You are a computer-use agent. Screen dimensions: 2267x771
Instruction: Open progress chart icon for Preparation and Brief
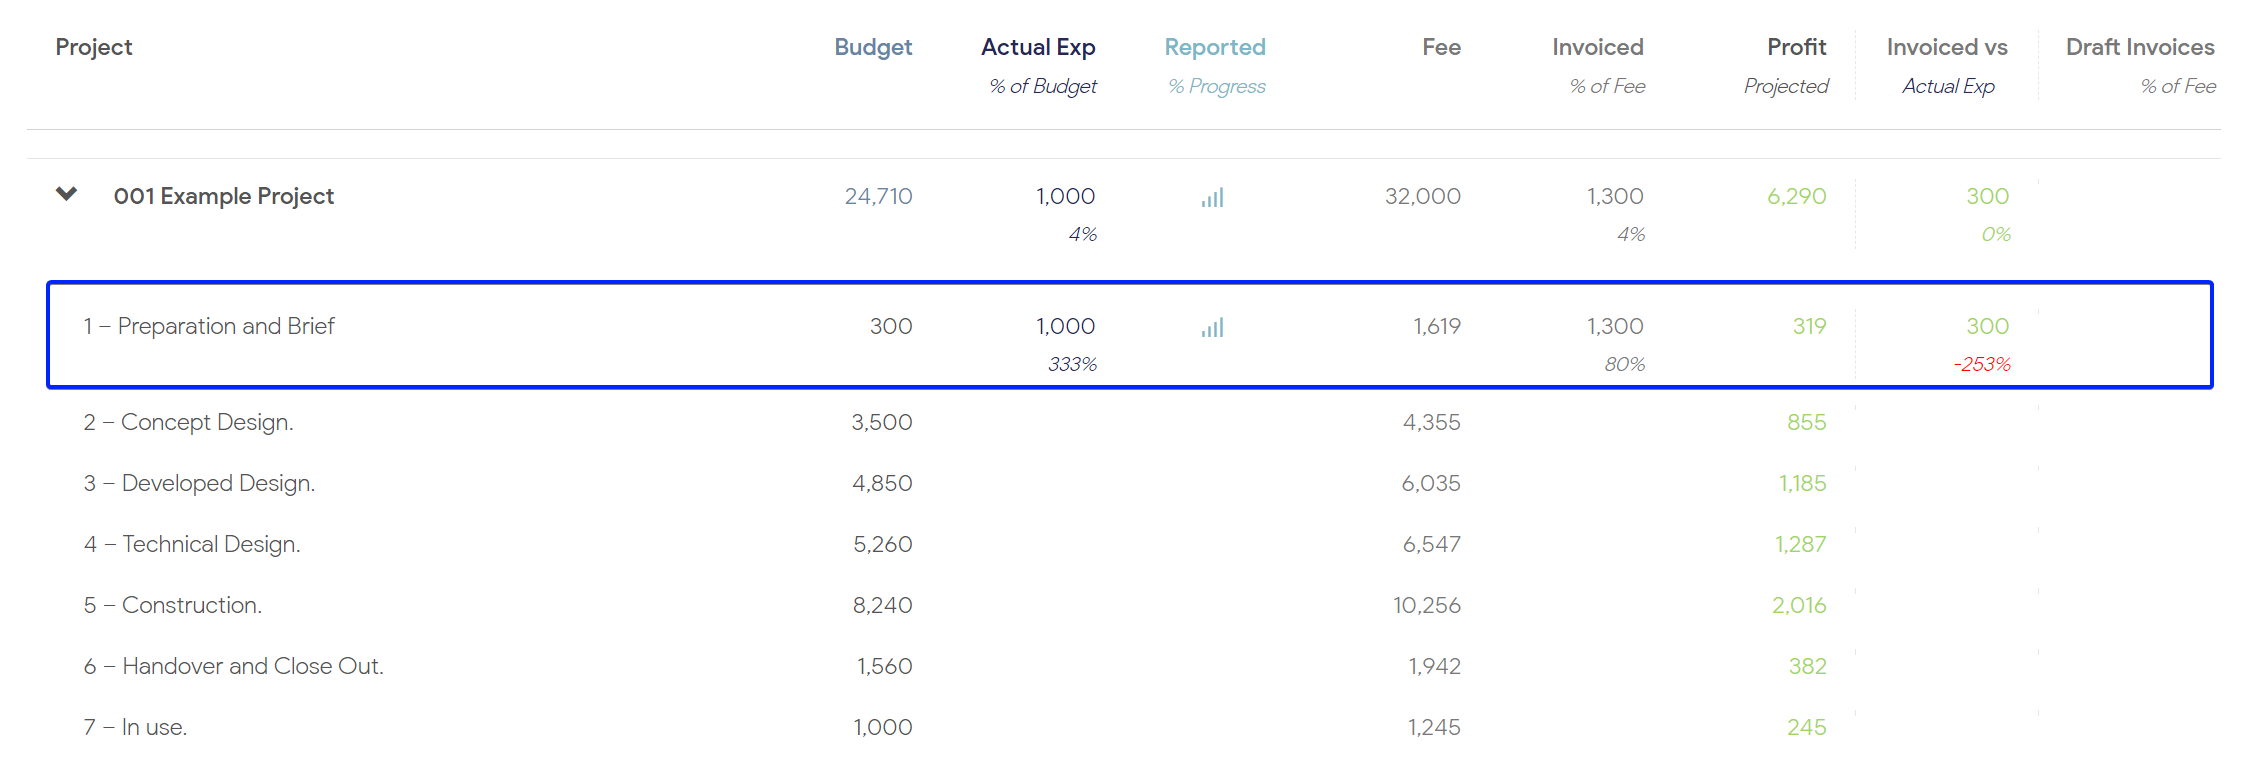click(x=1213, y=328)
